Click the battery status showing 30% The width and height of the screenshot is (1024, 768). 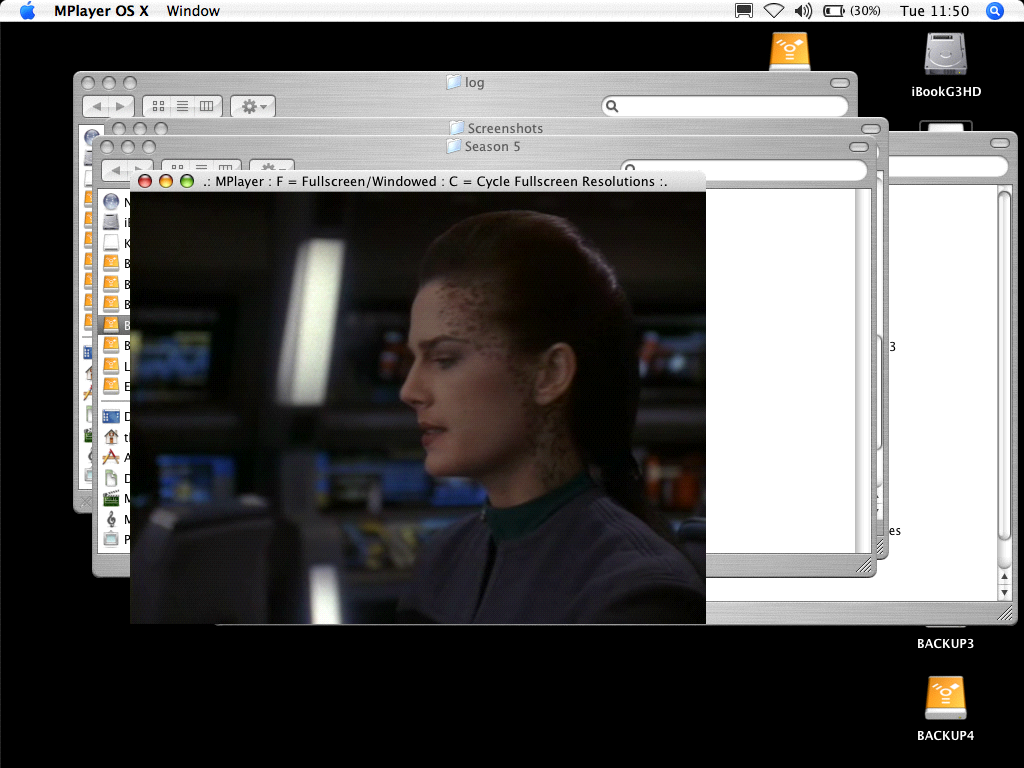pos(852,10)
